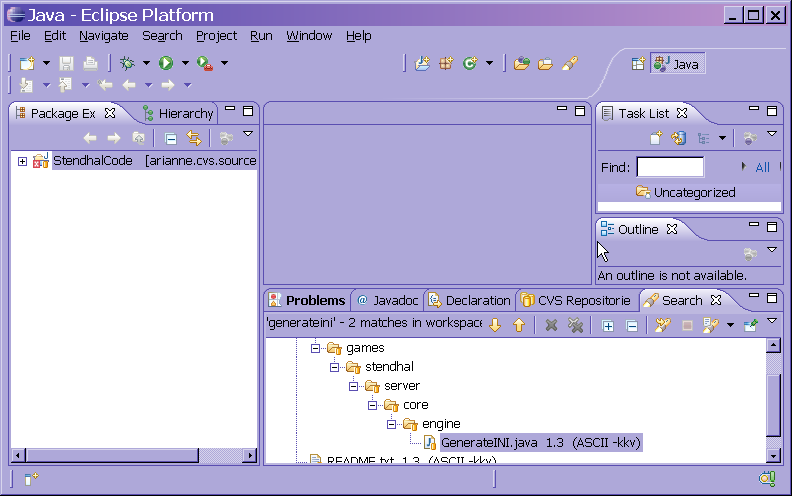The image size is (792, 496).
Task: Expand the StendhalCode project node
Action: [x=22, y=161]
